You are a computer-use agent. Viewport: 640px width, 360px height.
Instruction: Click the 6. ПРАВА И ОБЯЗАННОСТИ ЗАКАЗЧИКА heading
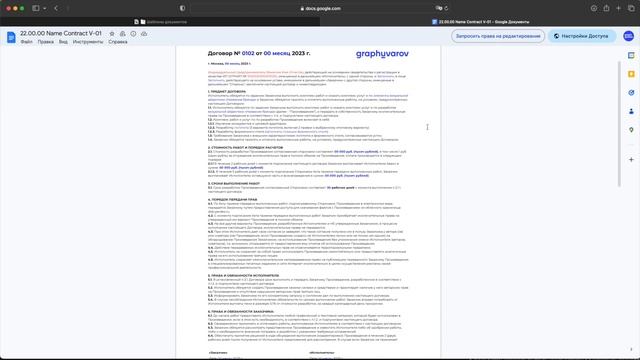241,311
